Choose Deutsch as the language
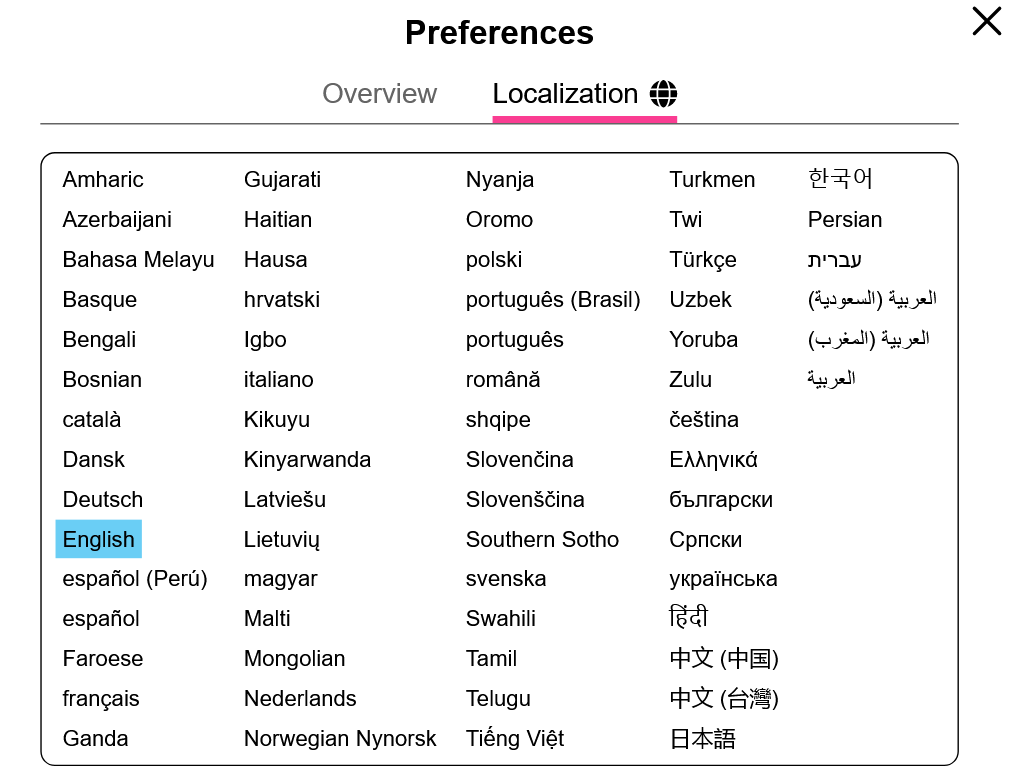The height and width of the screenshot is (772, 1009). (x=103, y=499)
